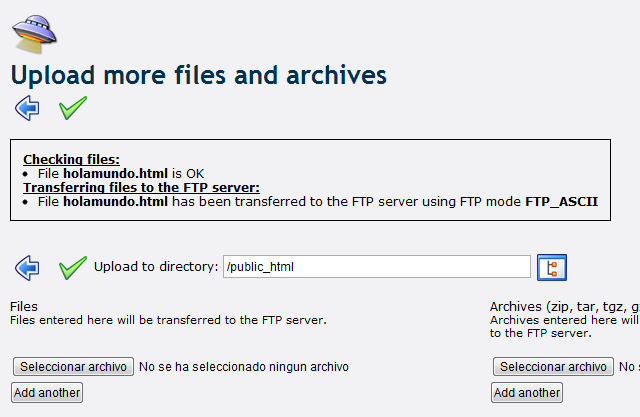Click Add another in the Archives section

(x=527, y=392)
